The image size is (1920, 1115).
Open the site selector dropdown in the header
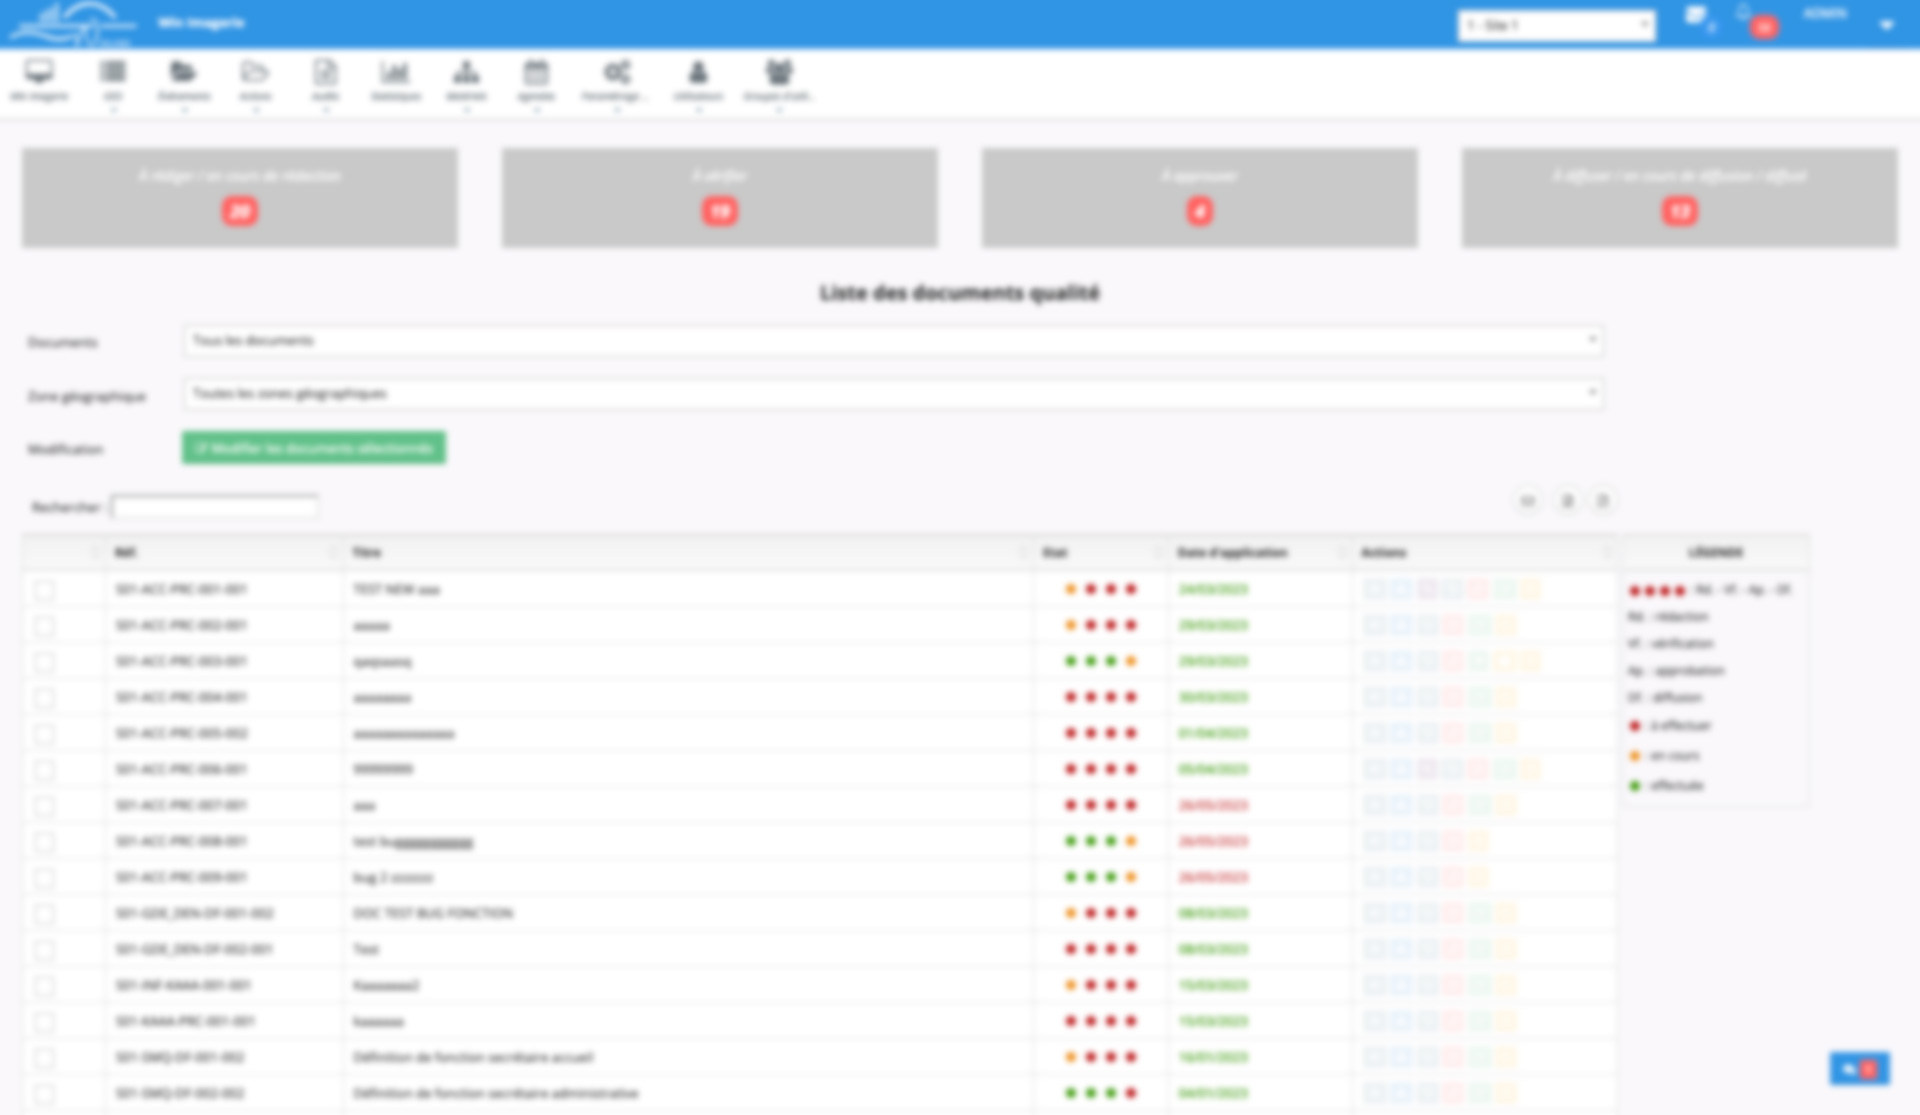coord(1555,25)
